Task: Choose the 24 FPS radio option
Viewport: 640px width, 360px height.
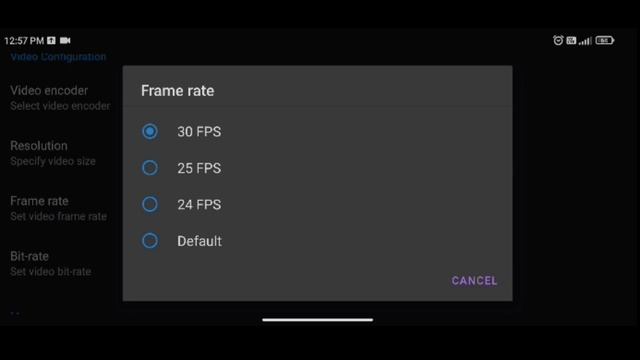Action: pyautogui.click(x=150, y=204)
